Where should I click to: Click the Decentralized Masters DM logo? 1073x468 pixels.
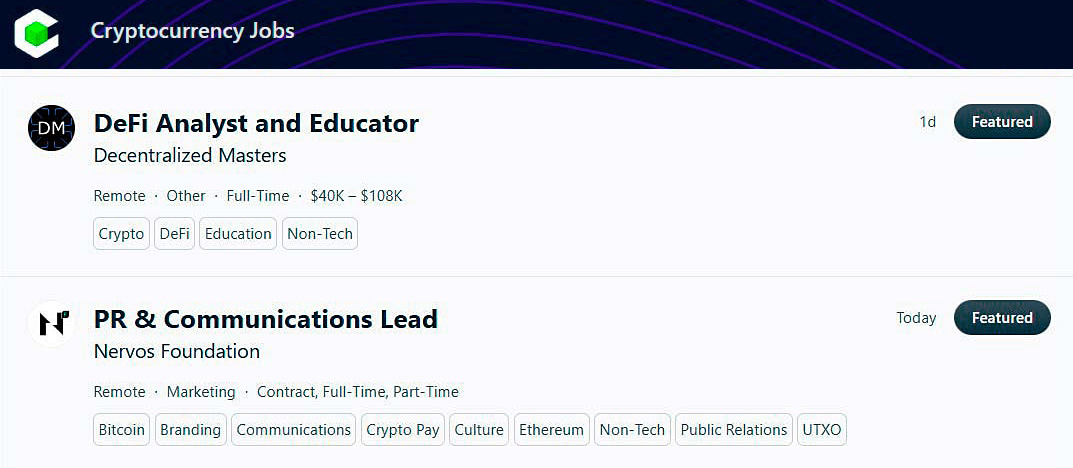pos(51,128)
